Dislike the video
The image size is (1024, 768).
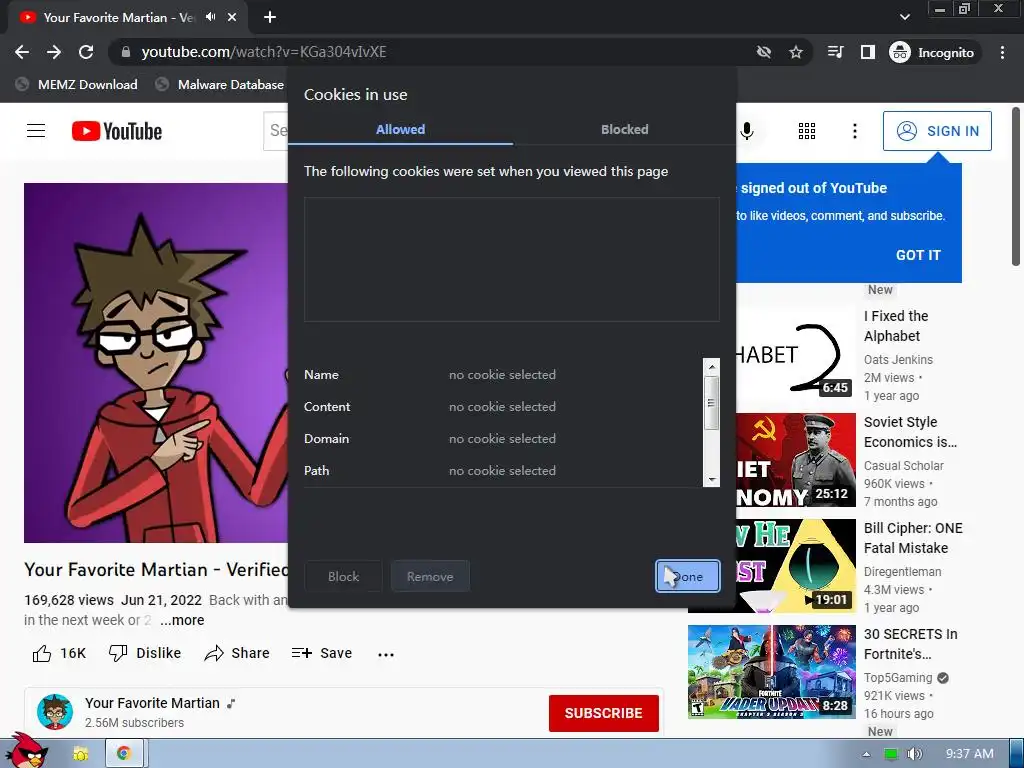point(145,653)
